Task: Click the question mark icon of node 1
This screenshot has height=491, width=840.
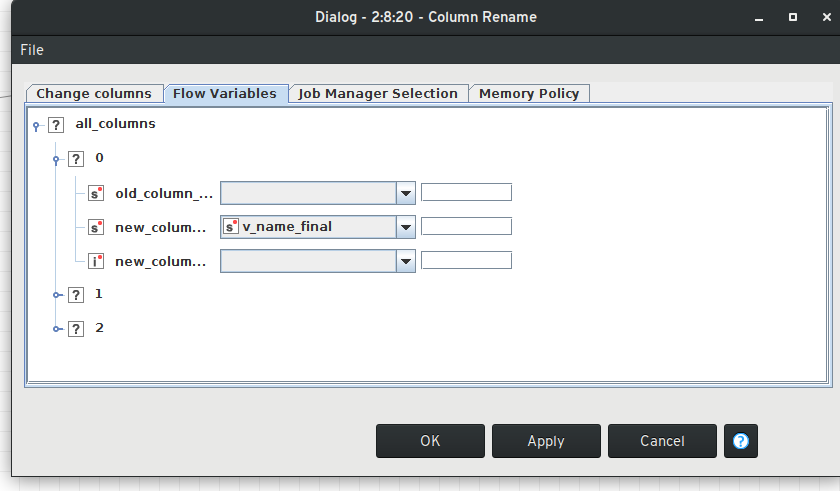Action: click(x=76, y=295)
